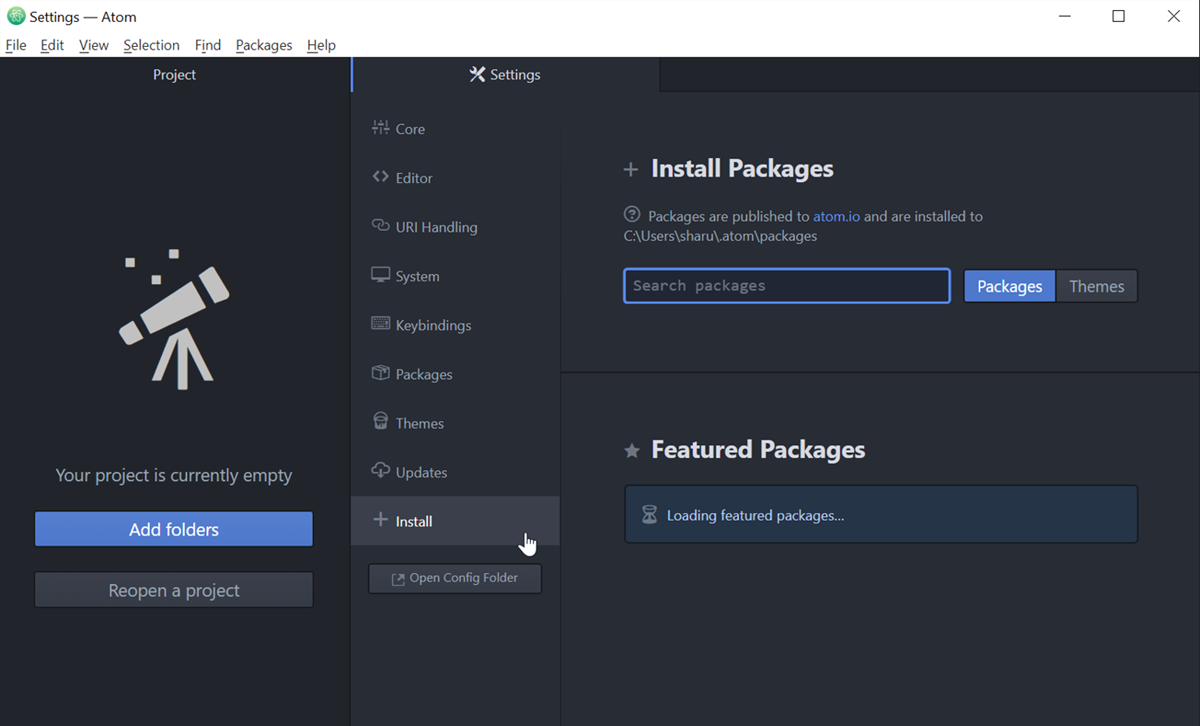Click the Add folders button

(174, 529)
